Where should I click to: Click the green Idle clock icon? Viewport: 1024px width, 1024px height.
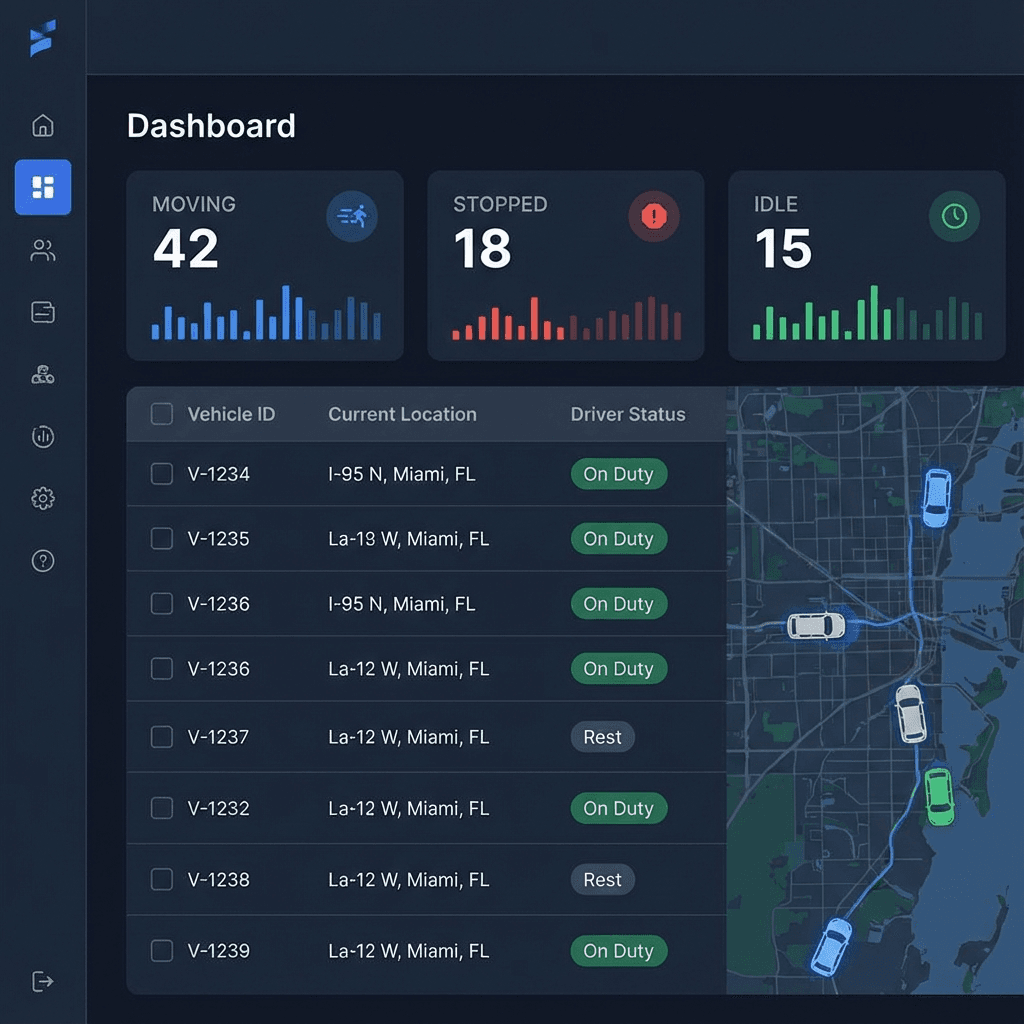(x=954, y=216)
